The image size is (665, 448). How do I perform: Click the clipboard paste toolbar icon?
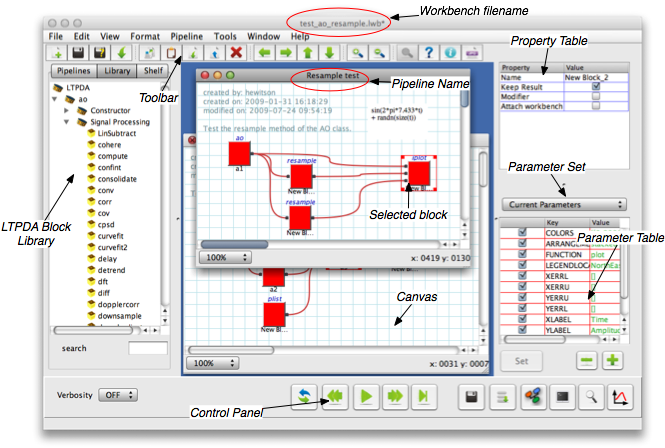coord(171,53)
